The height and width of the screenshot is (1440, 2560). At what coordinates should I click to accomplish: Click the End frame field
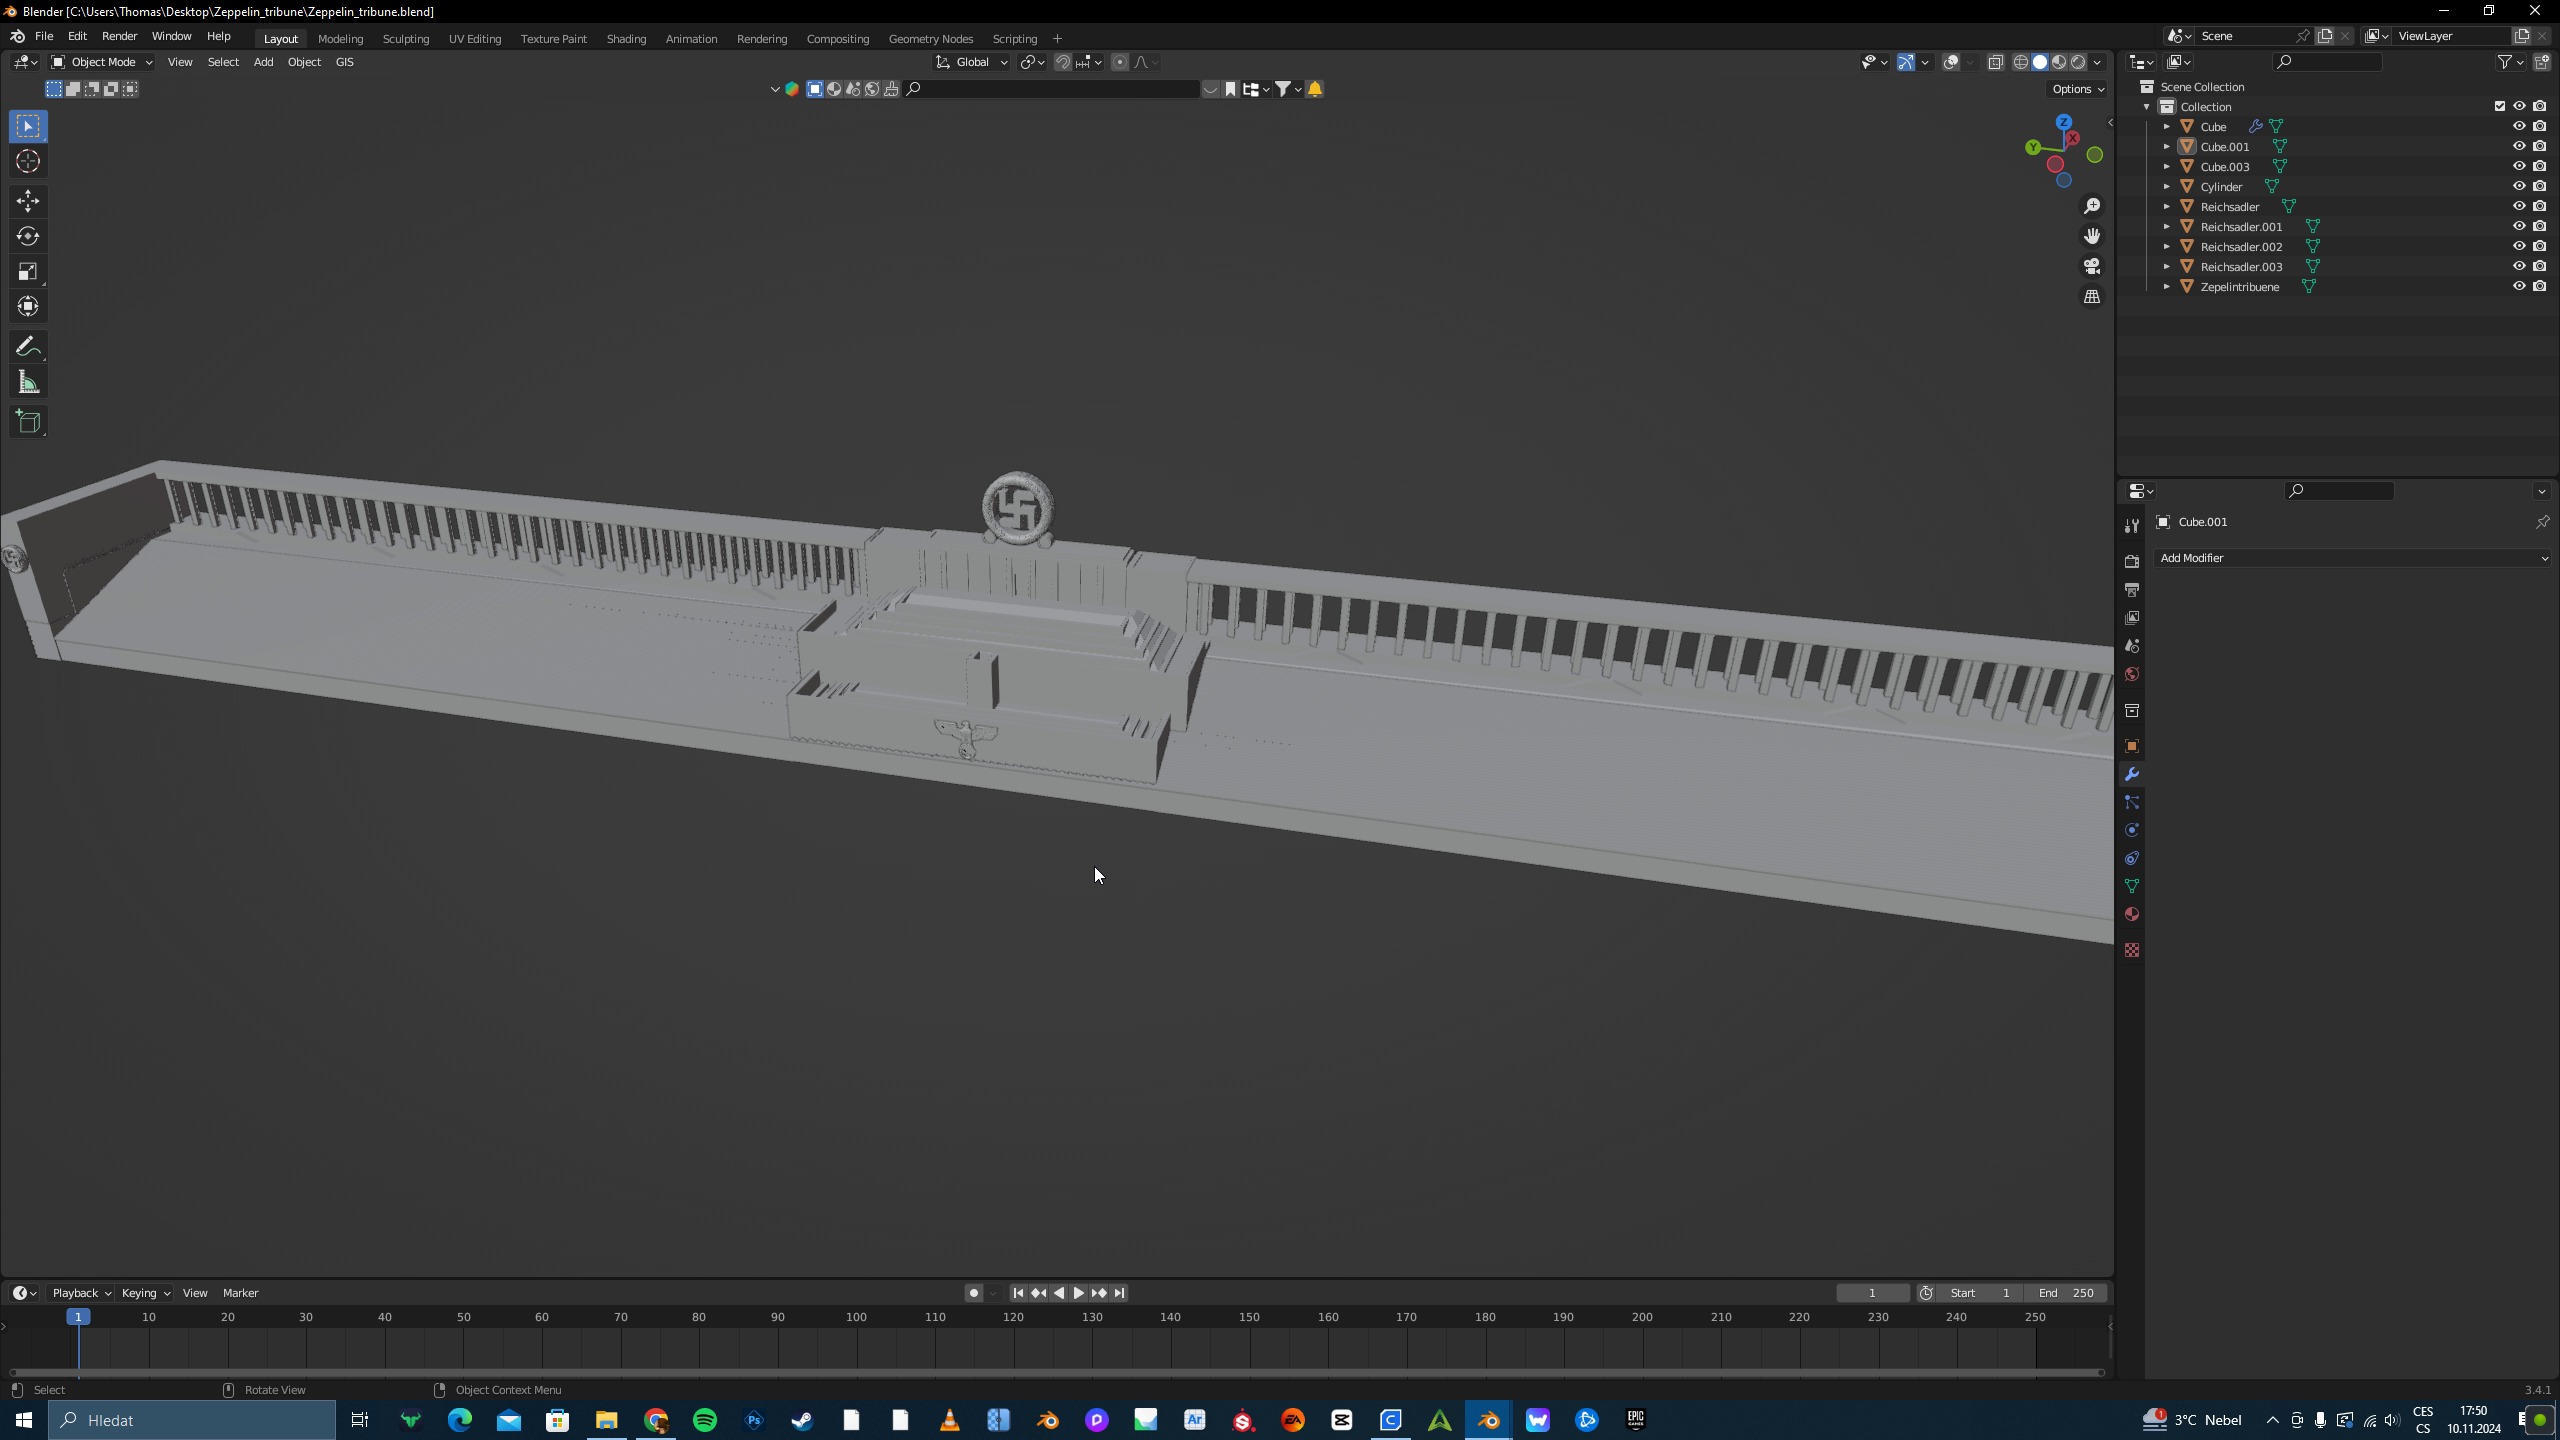(x=2066, y=1293)
